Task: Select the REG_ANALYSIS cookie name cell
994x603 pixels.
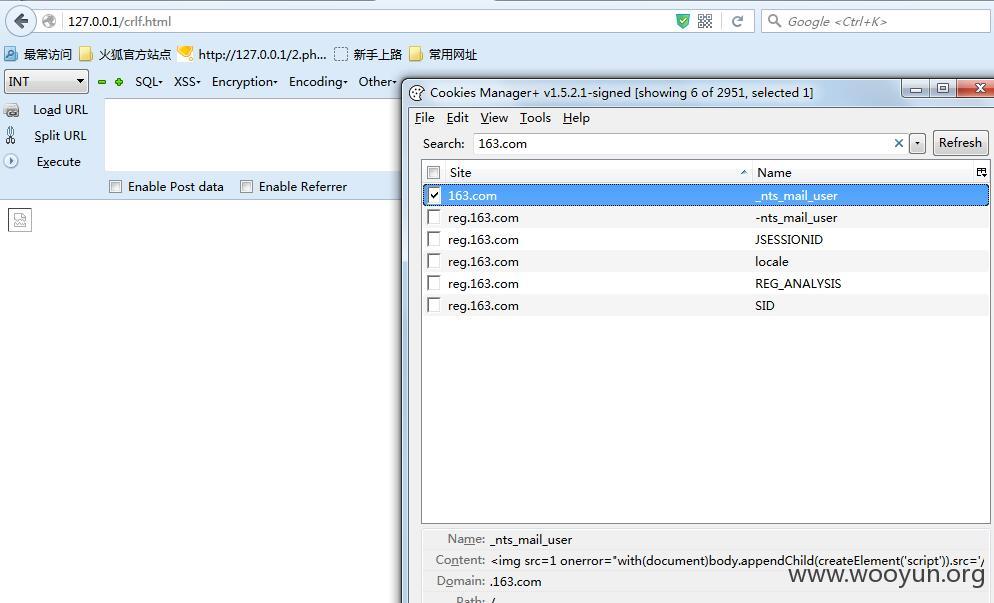Action: 797,283
